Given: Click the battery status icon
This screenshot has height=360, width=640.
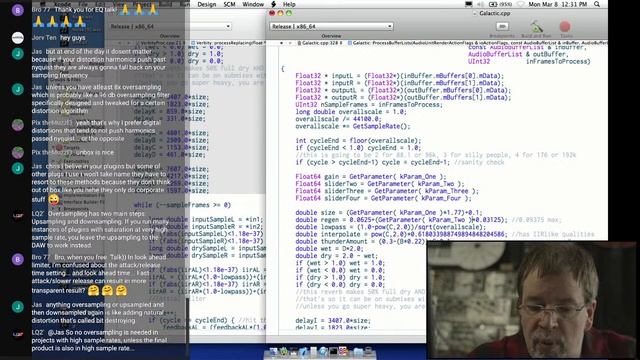Looking at the screenshot, I should [500, 4].
